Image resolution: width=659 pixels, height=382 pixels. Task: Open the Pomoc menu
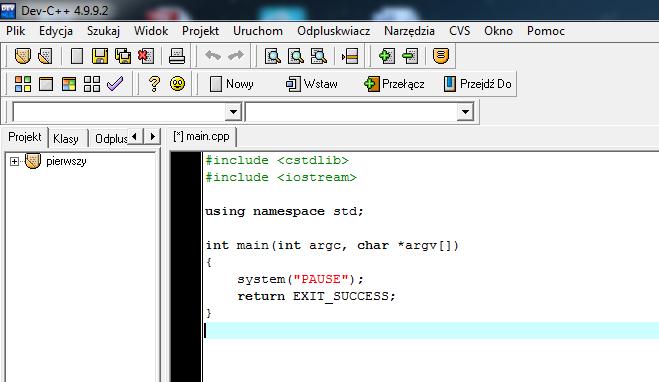pos(546,31)
